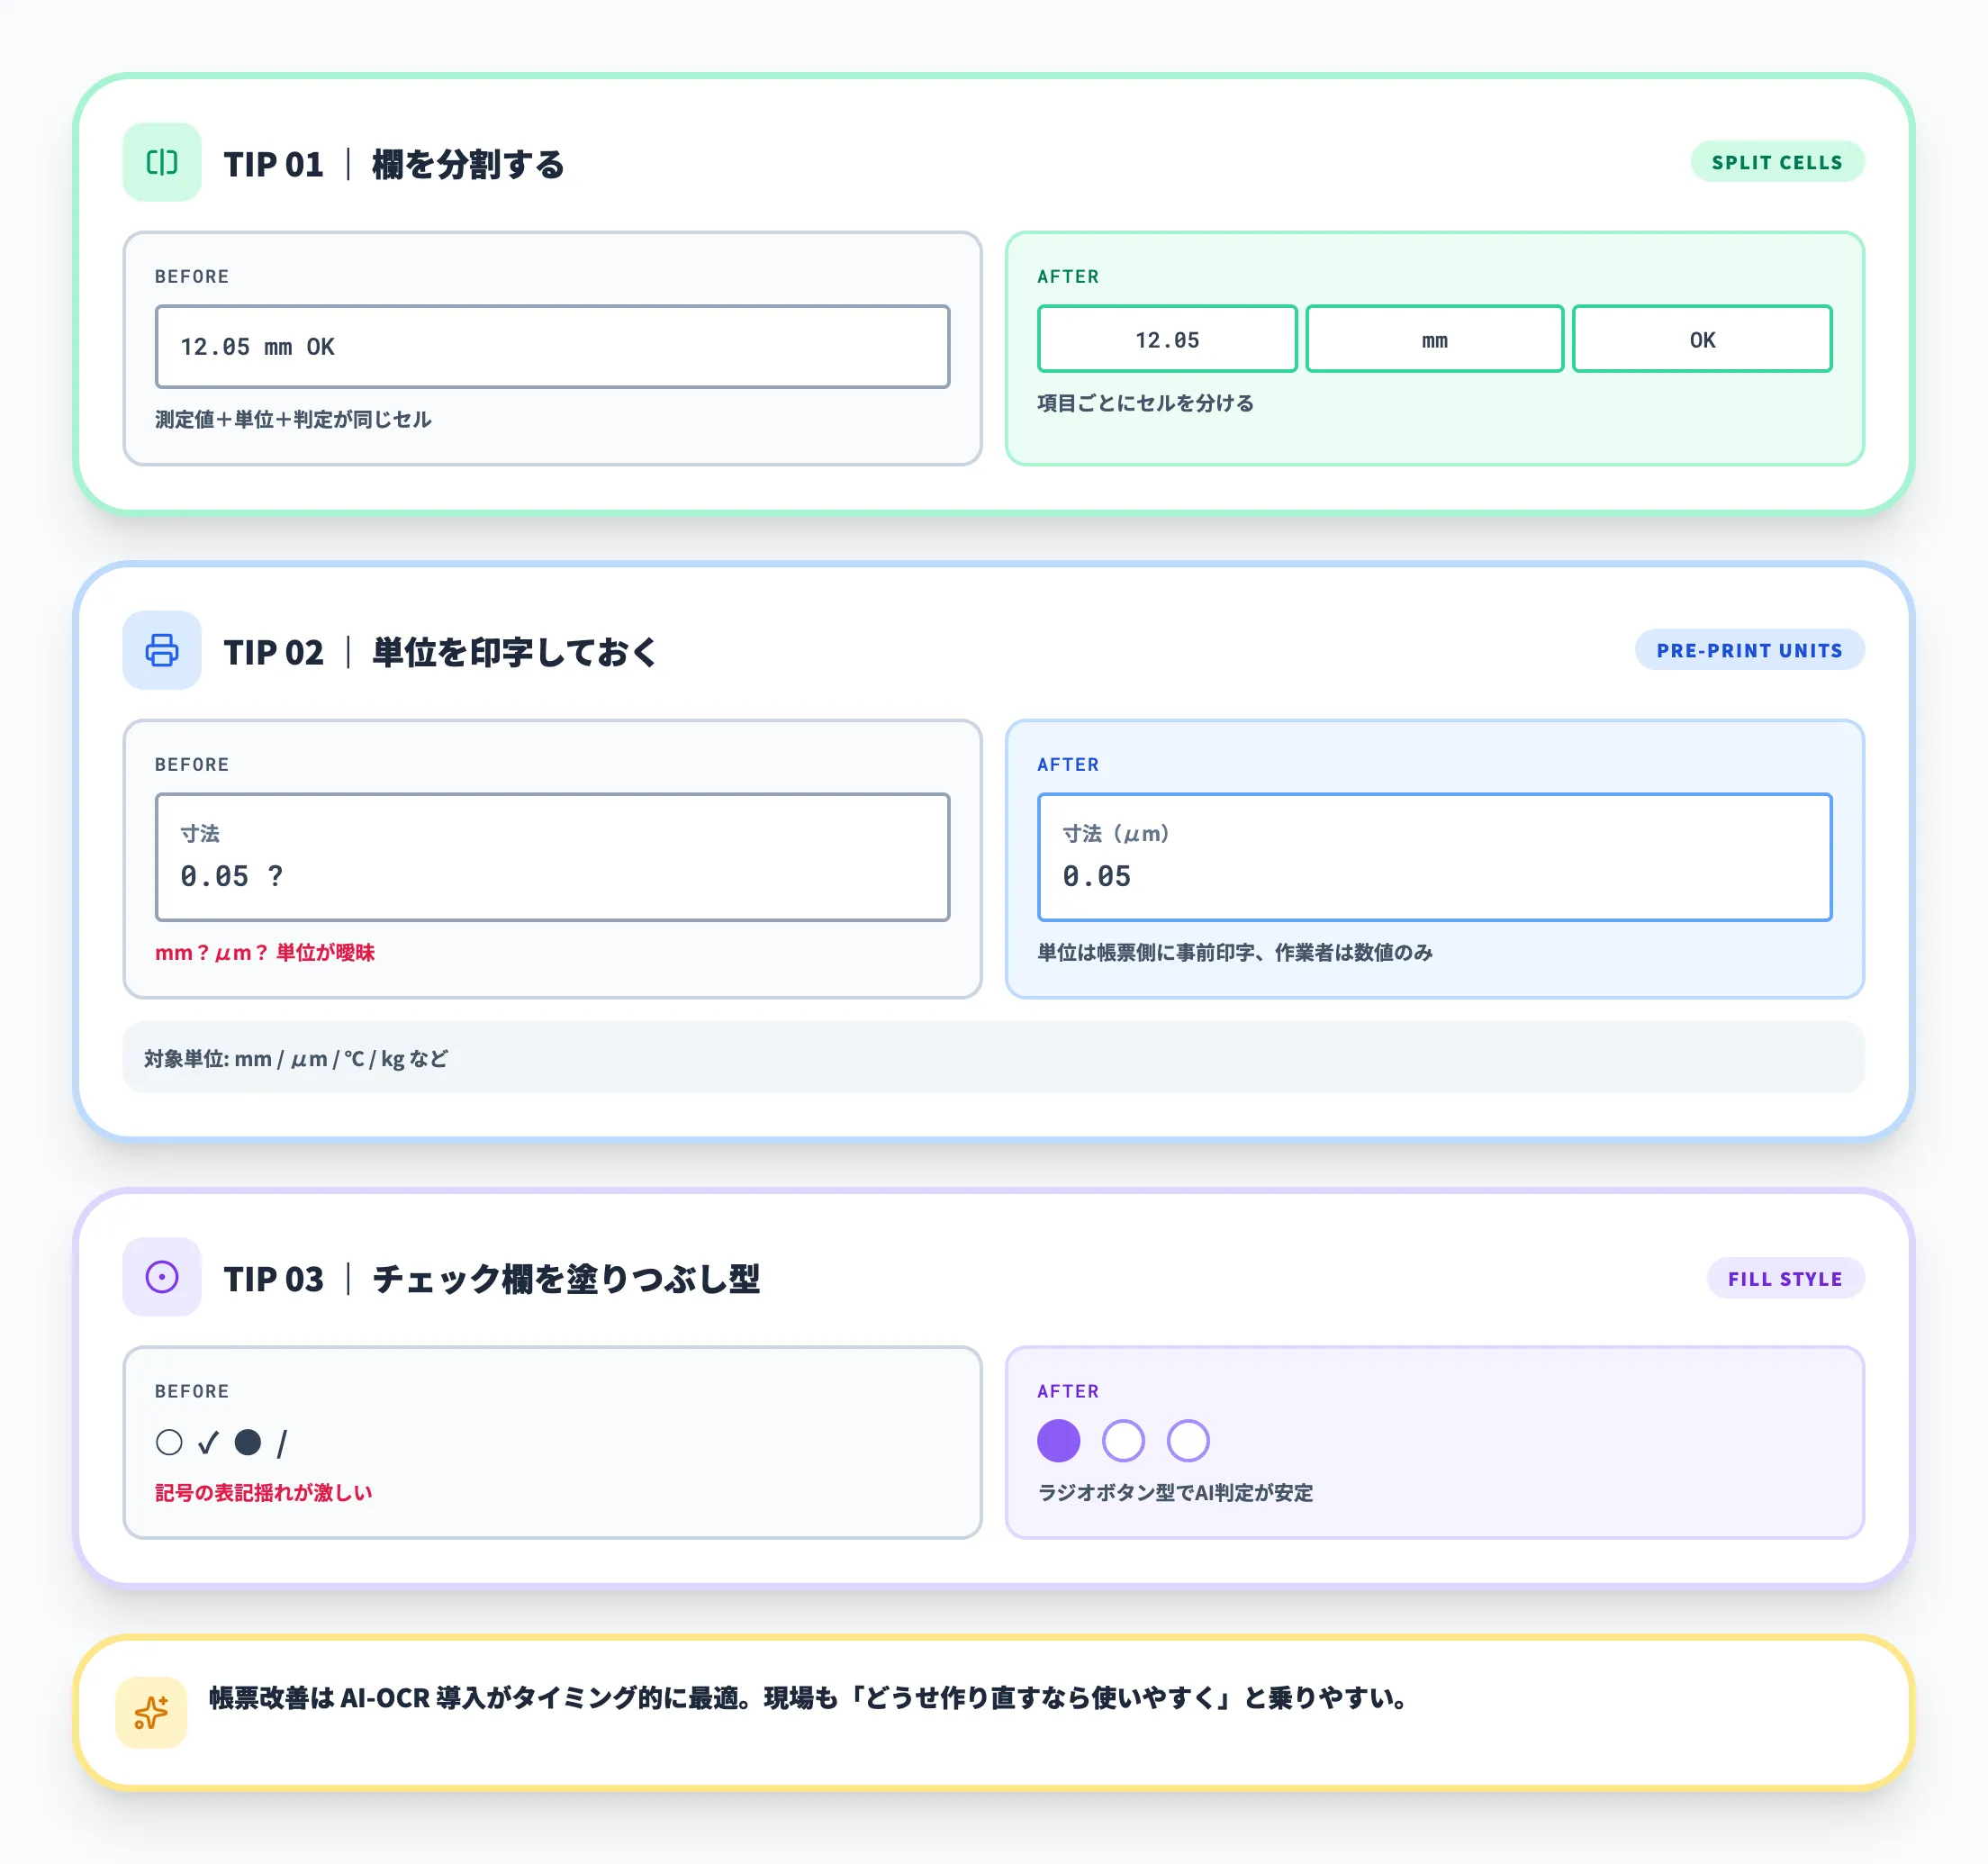This screenshot has width=1988, height=1864.
Task: Click the empty circle symbol in BEFORE panel
Action: tap(169, 1442)
